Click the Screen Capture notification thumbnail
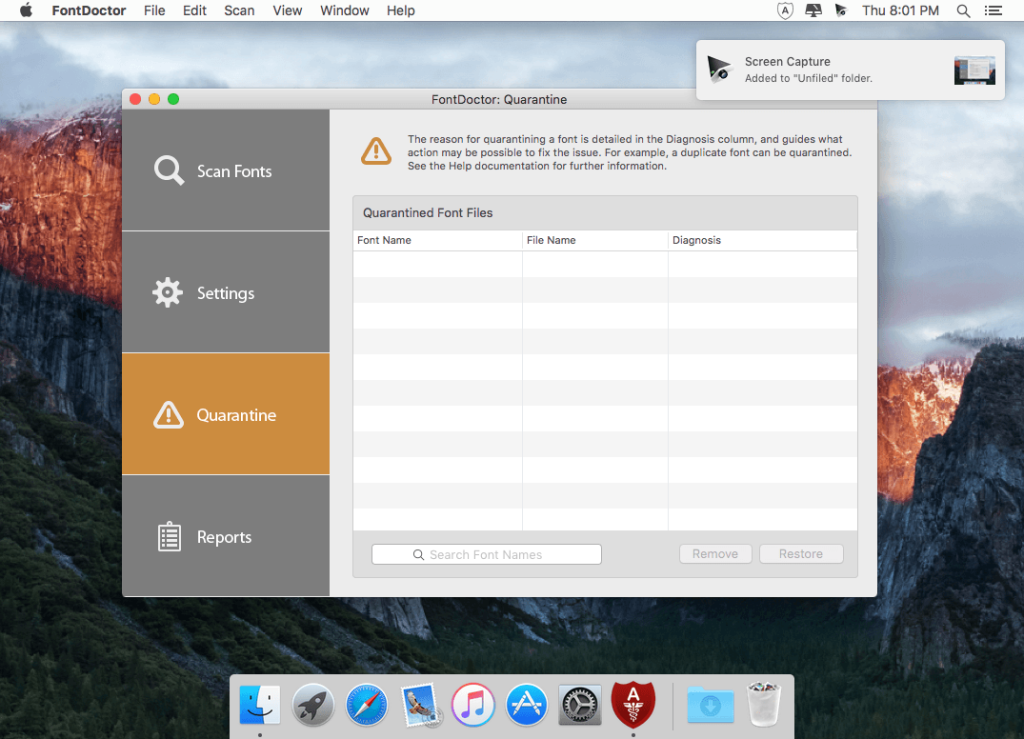 (974, 70)
